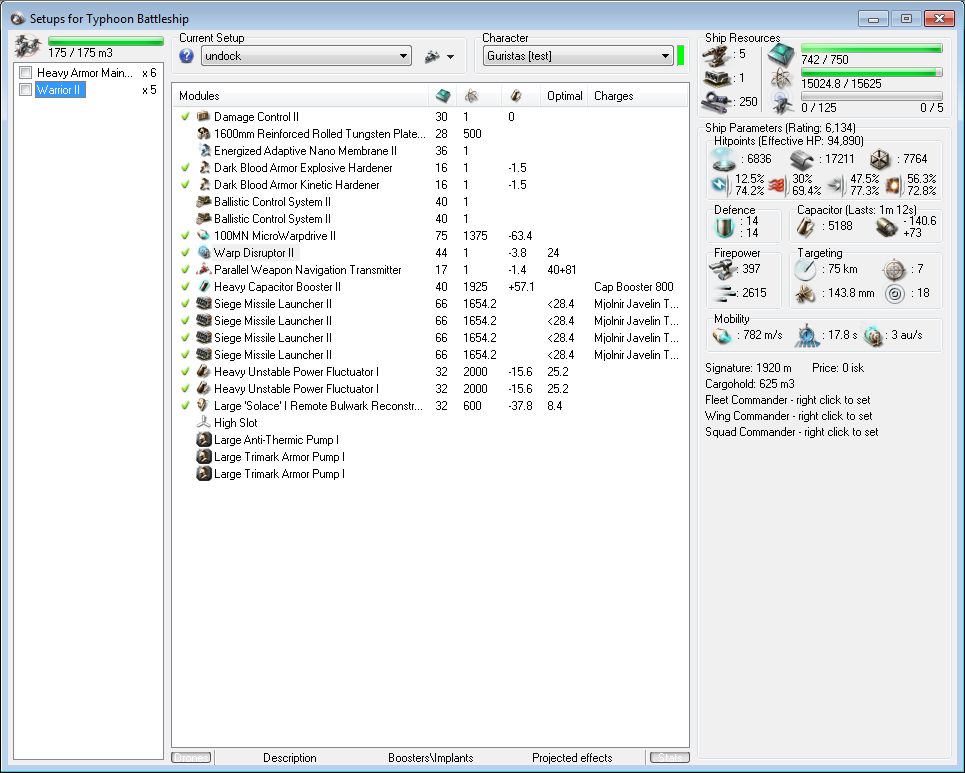Select the 100MN MicroWarpdrive II module icon
This screenshot has height=773, width=965.
(203, 236)
